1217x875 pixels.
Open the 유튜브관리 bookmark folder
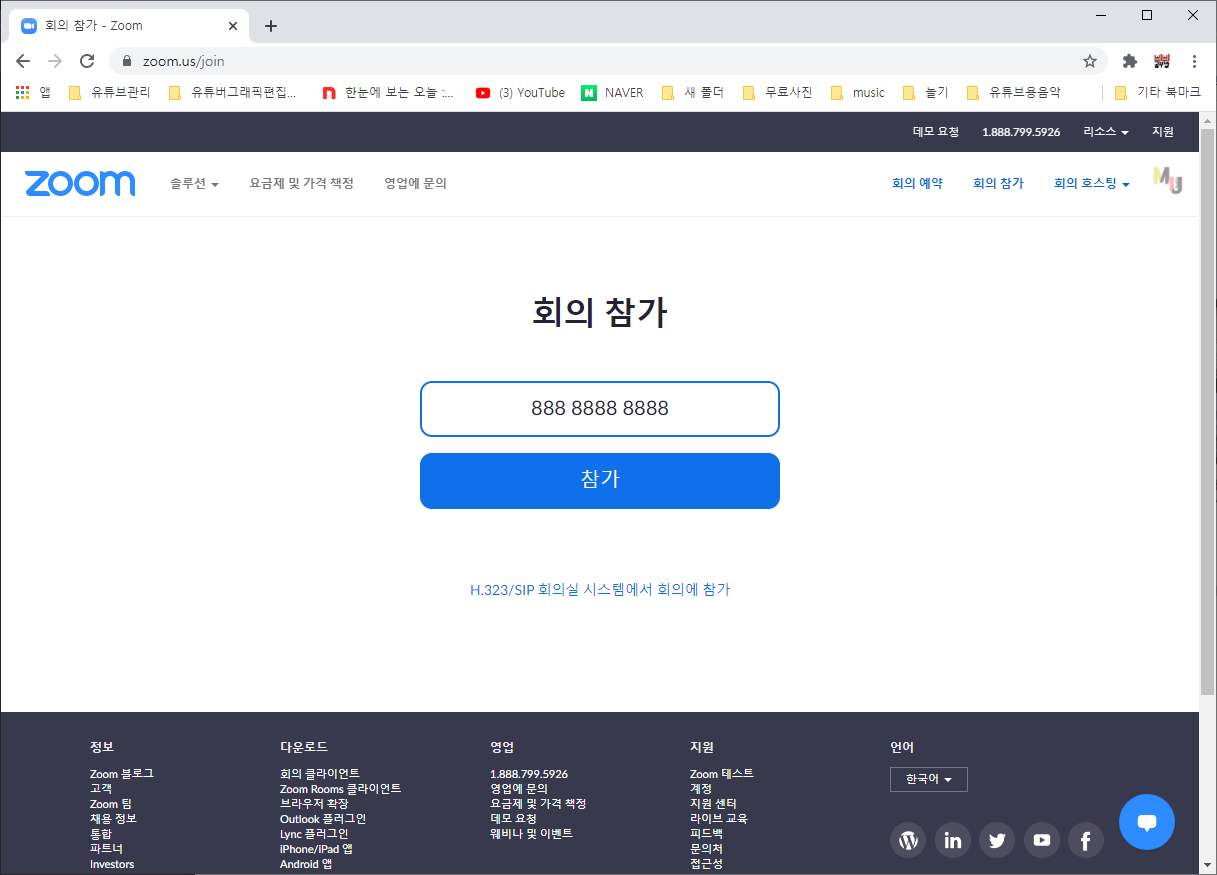(109, 93)
